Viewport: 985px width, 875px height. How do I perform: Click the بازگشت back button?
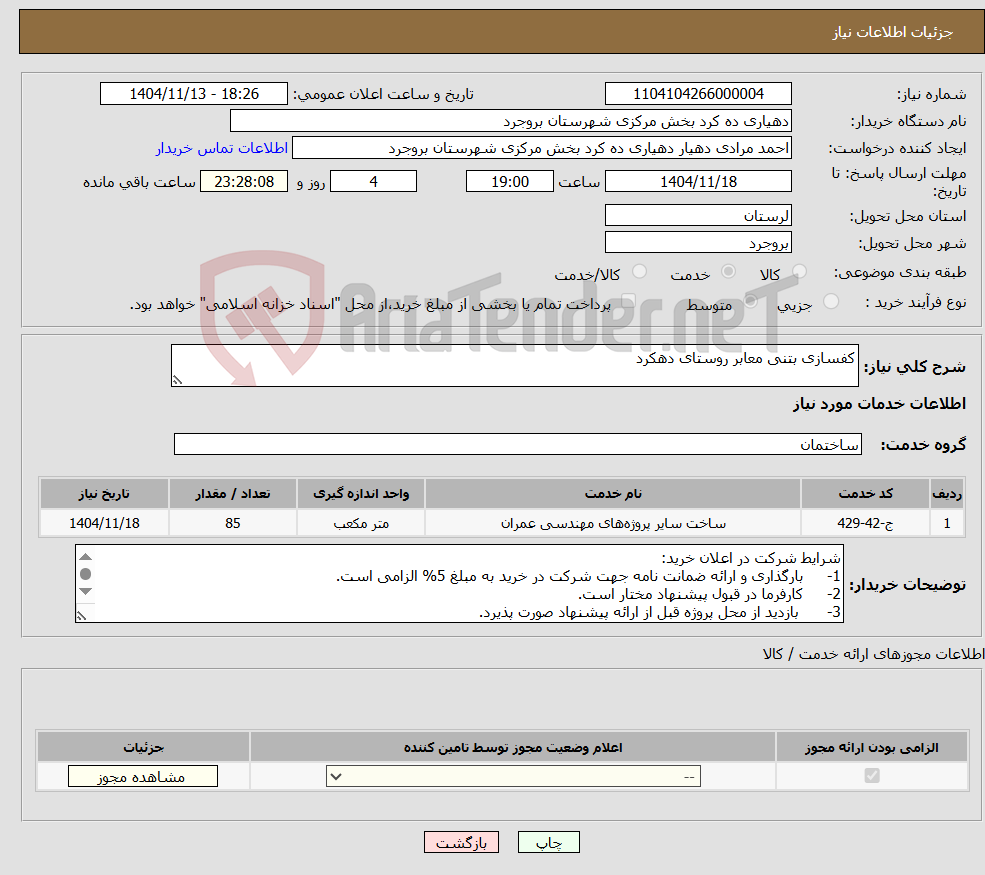(461, 842)
